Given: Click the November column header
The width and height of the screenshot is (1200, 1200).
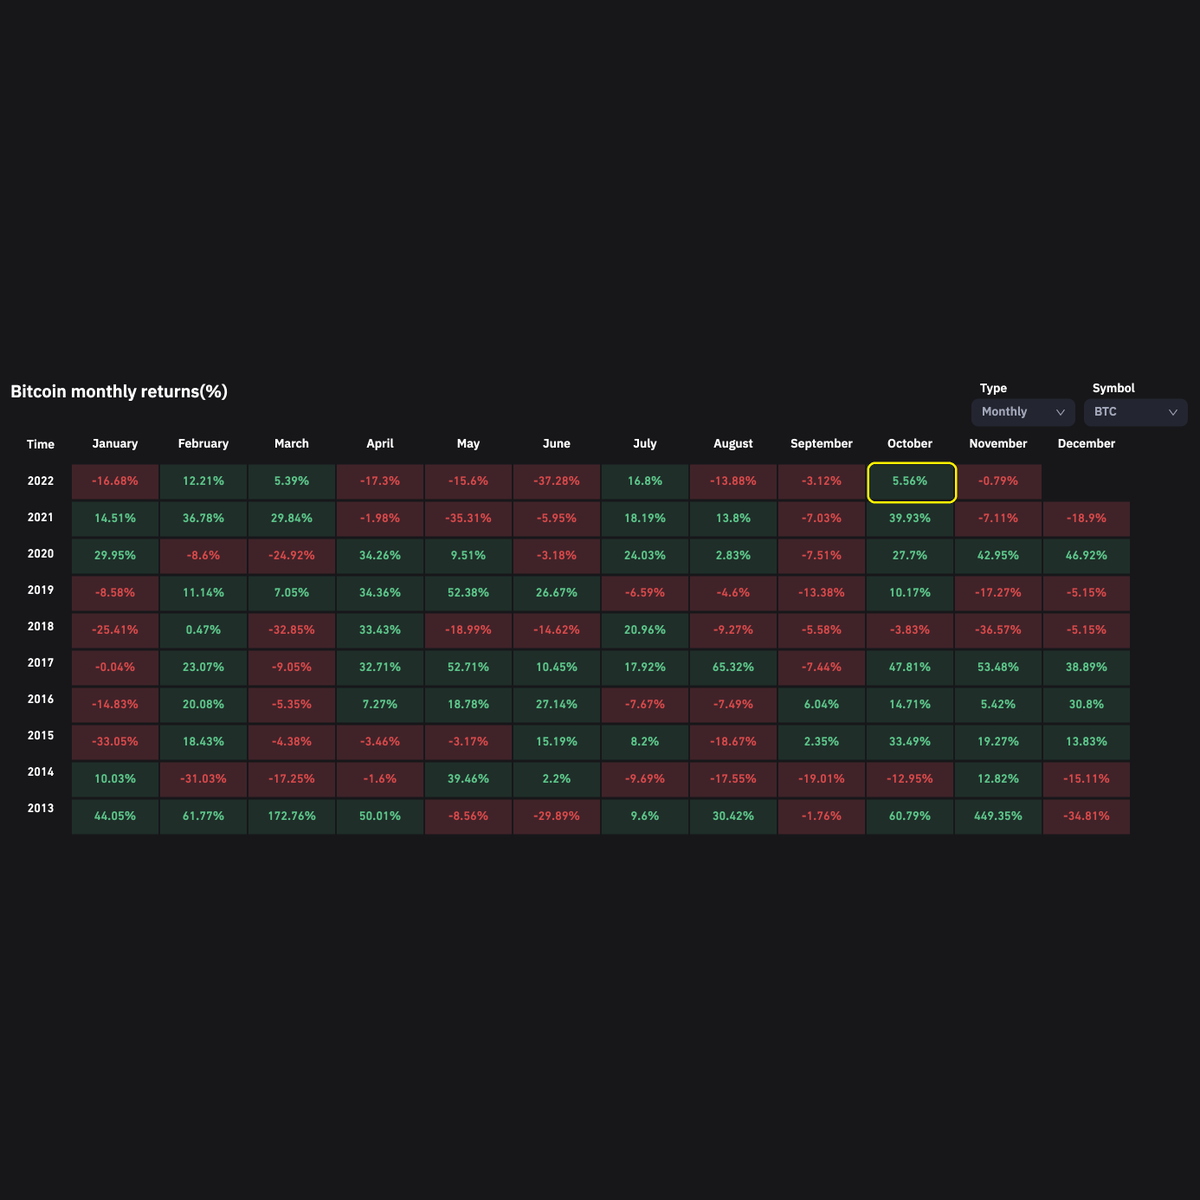Looking at the screenshot, I should pos(998,444).
